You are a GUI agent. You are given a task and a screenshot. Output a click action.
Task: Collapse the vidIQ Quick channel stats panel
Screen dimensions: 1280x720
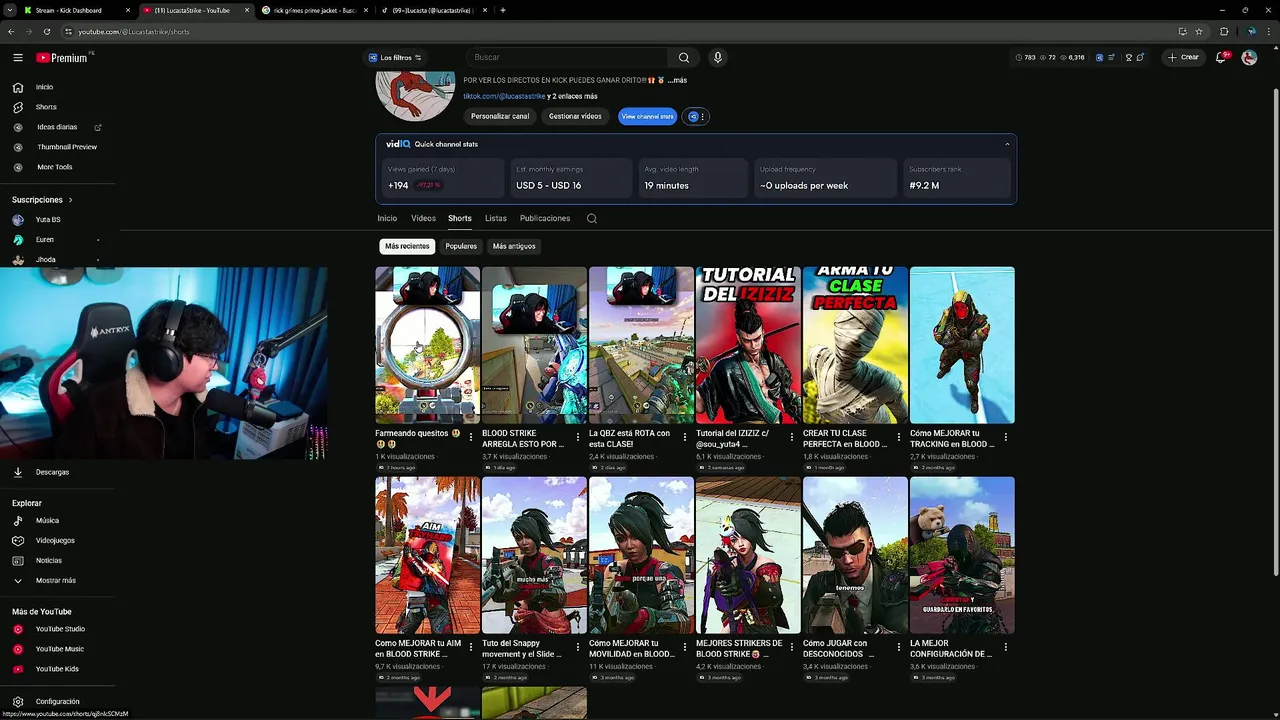(x=1007, y=144)
